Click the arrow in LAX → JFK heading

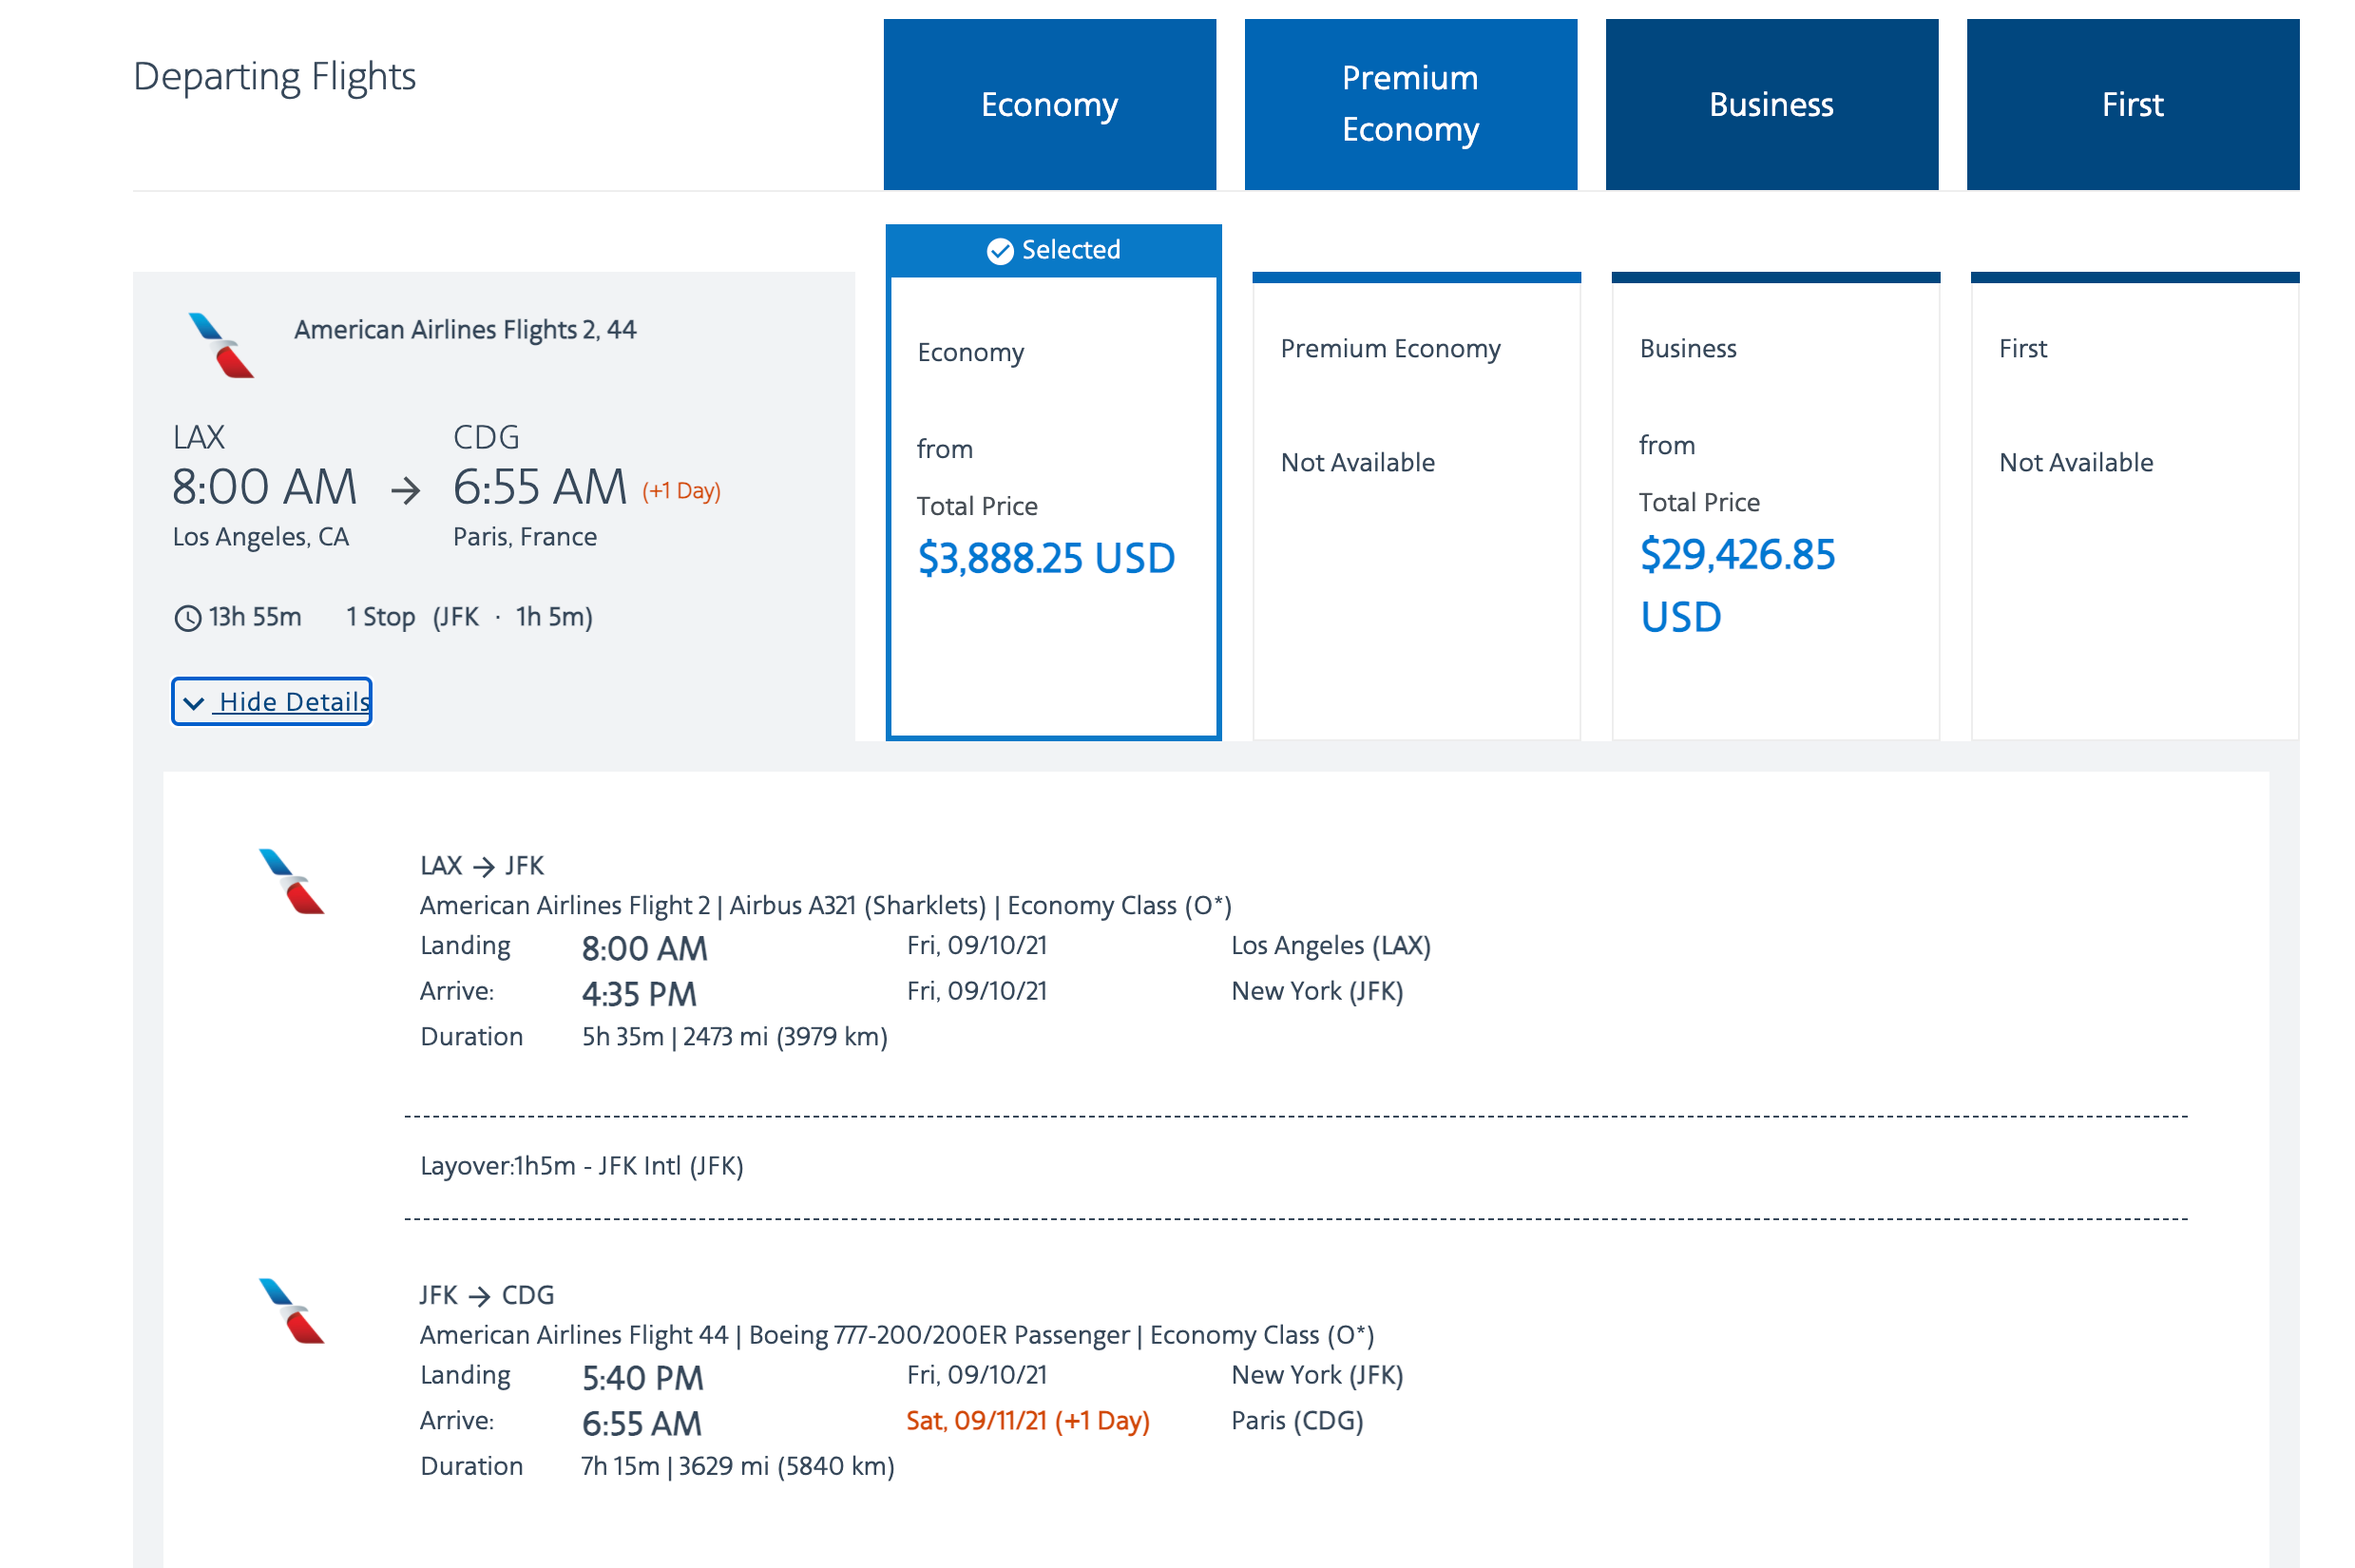tap(484, 867)
